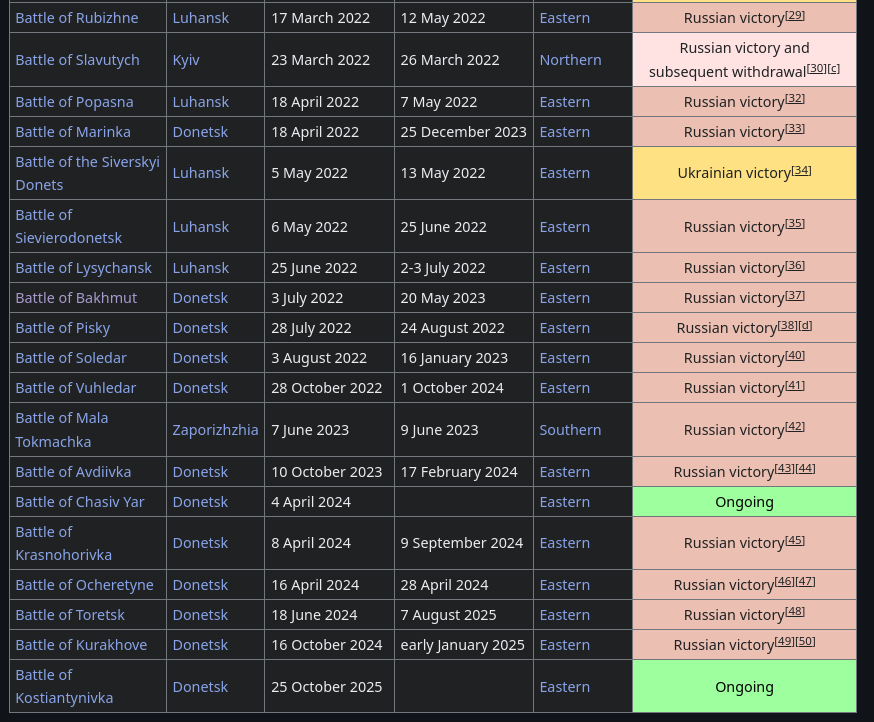Click Eastern link in Toretsk row
The height and width of the screenshot is (722, 874).
pos(565,615)
